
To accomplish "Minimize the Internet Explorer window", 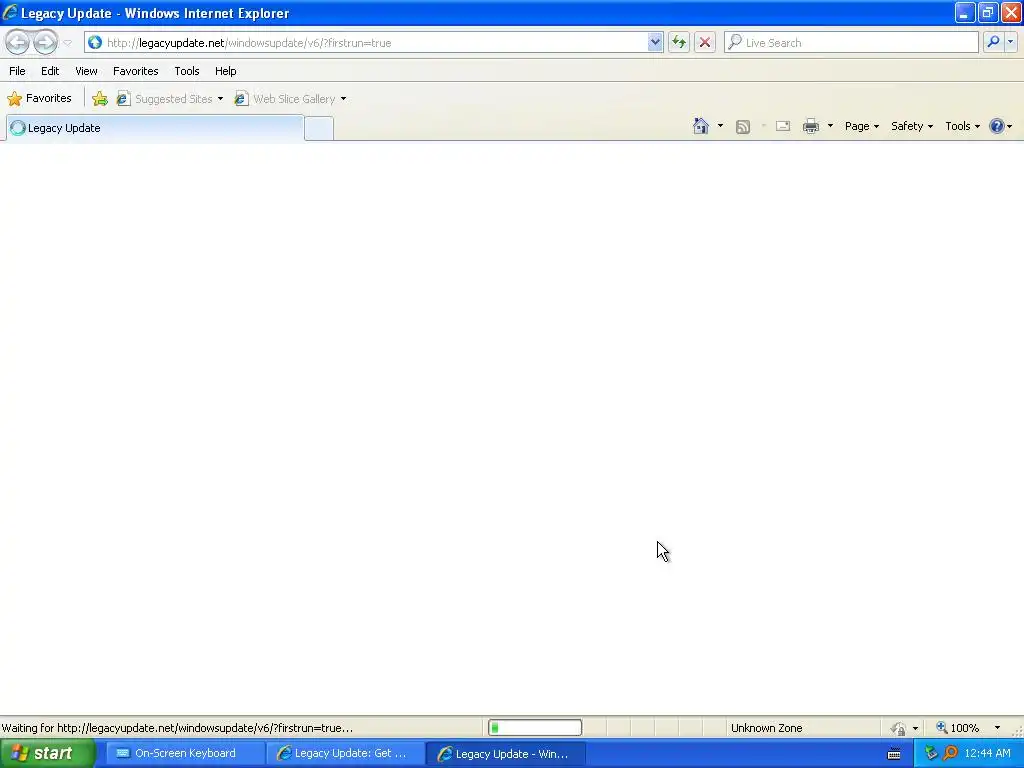I will (964, 13).
